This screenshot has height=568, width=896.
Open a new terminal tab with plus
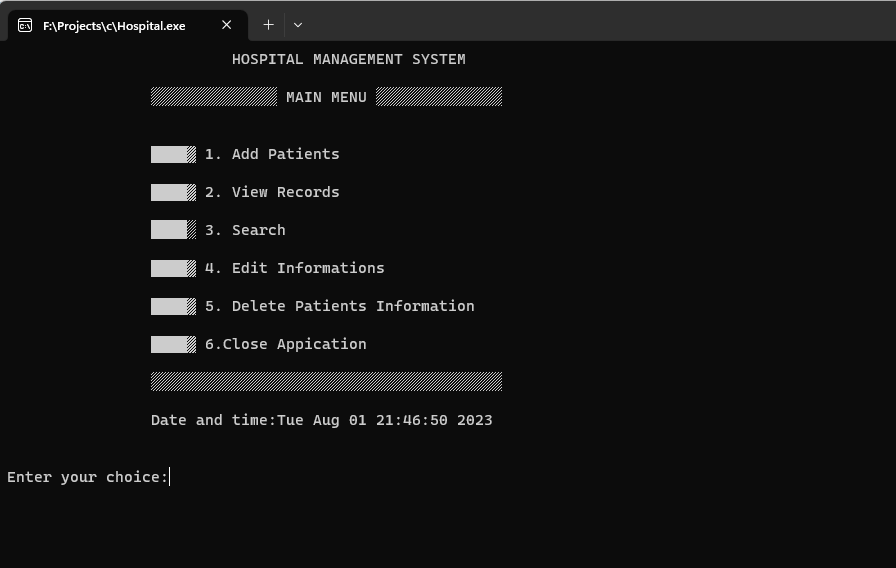point(268,25)
